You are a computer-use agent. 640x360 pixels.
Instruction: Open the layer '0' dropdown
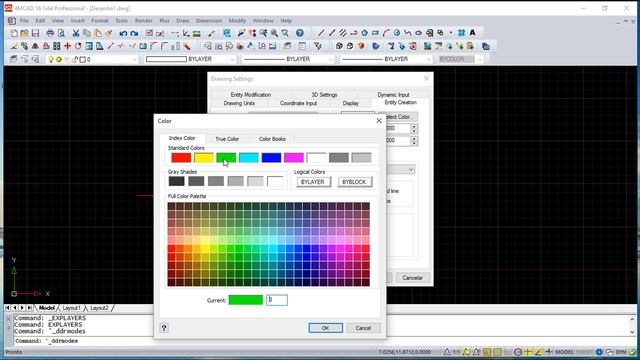134,60
